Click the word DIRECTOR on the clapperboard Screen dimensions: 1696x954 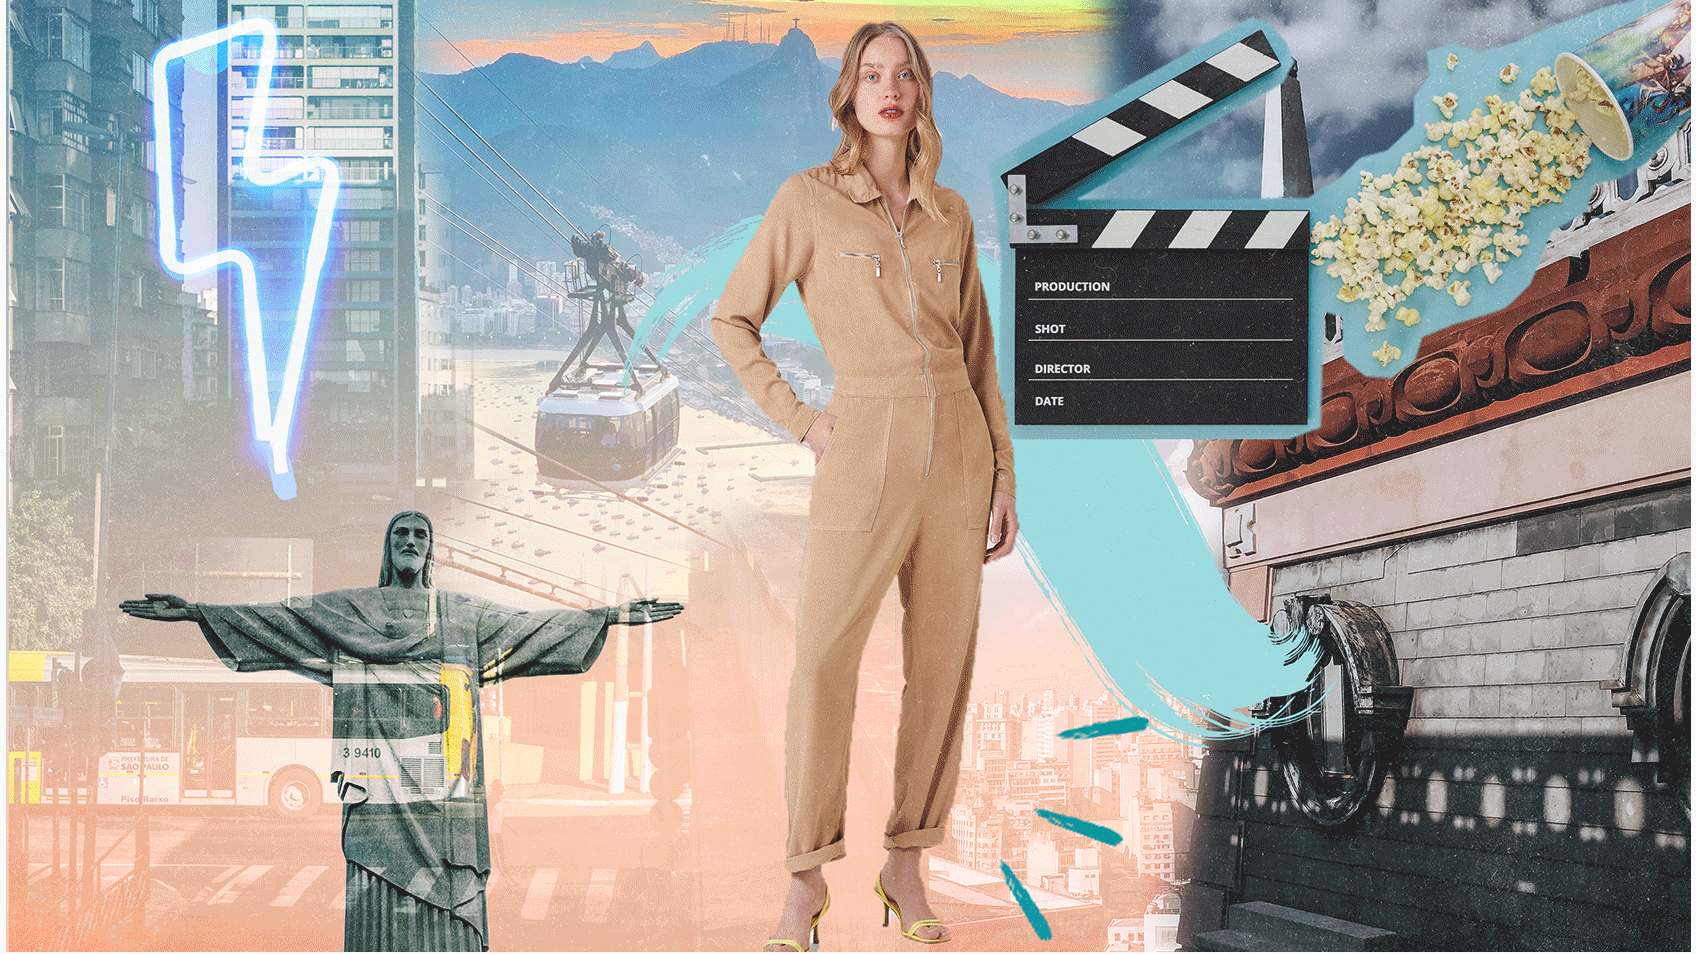click(1062, 369)
